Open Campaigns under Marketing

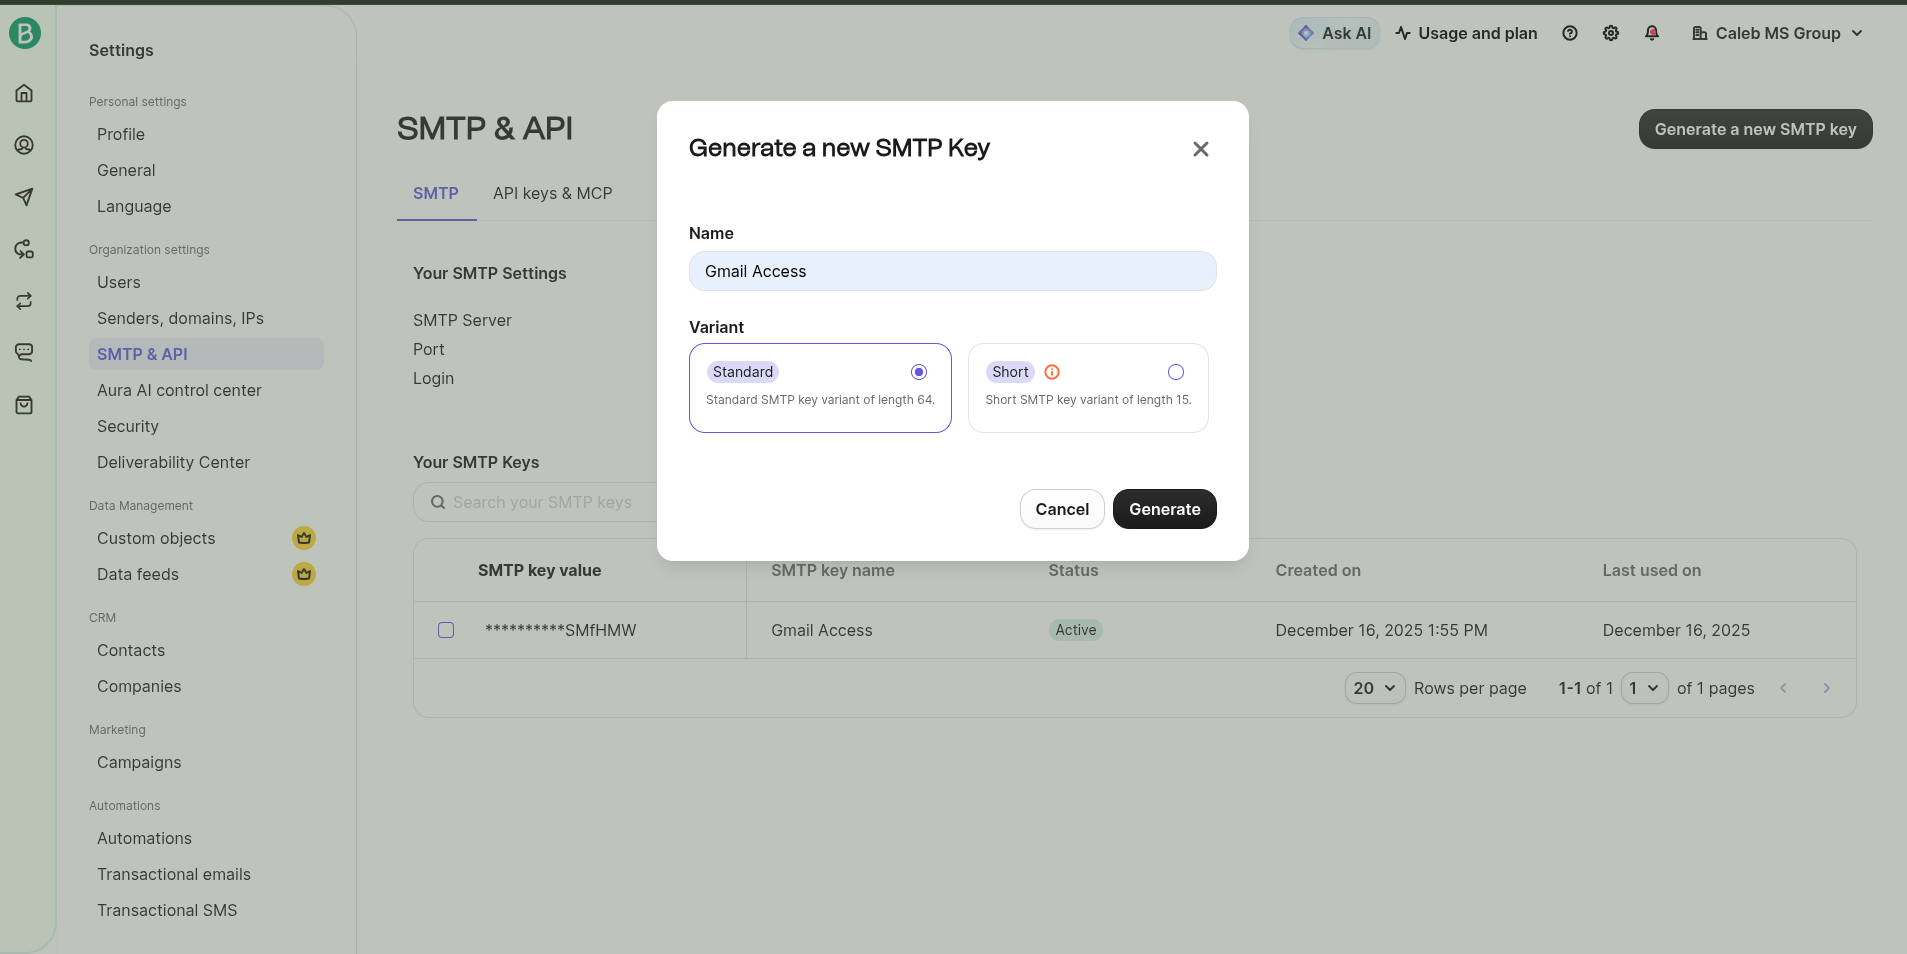(139, 762)
